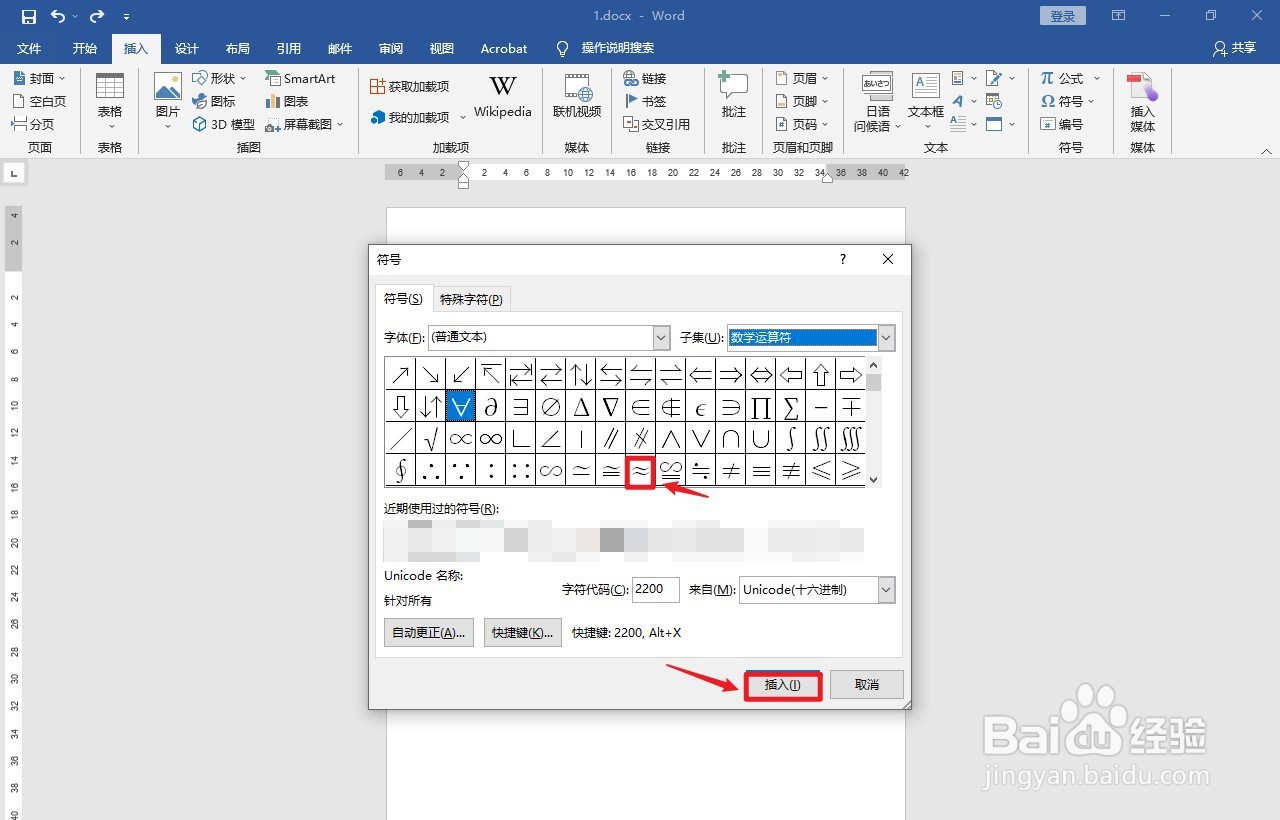Click the 链接 hyperlink button

[x=645, y=78]
